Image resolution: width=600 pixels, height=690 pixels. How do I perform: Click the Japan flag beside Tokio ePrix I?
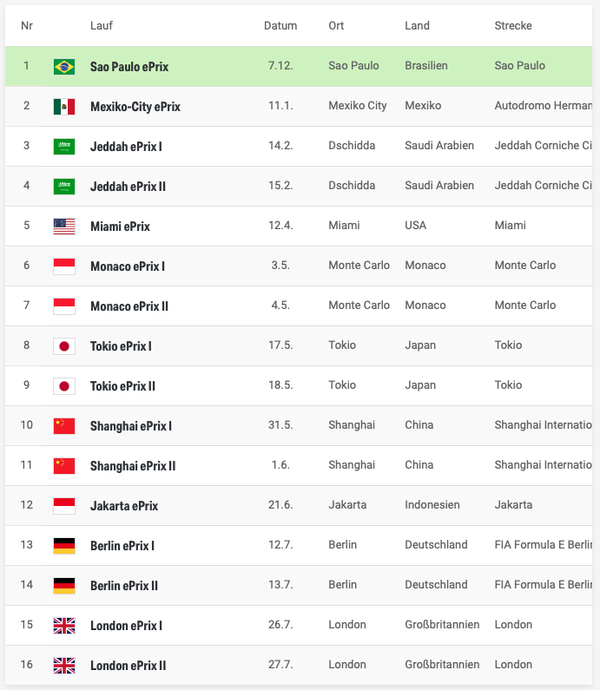click(x=64, y=346)
